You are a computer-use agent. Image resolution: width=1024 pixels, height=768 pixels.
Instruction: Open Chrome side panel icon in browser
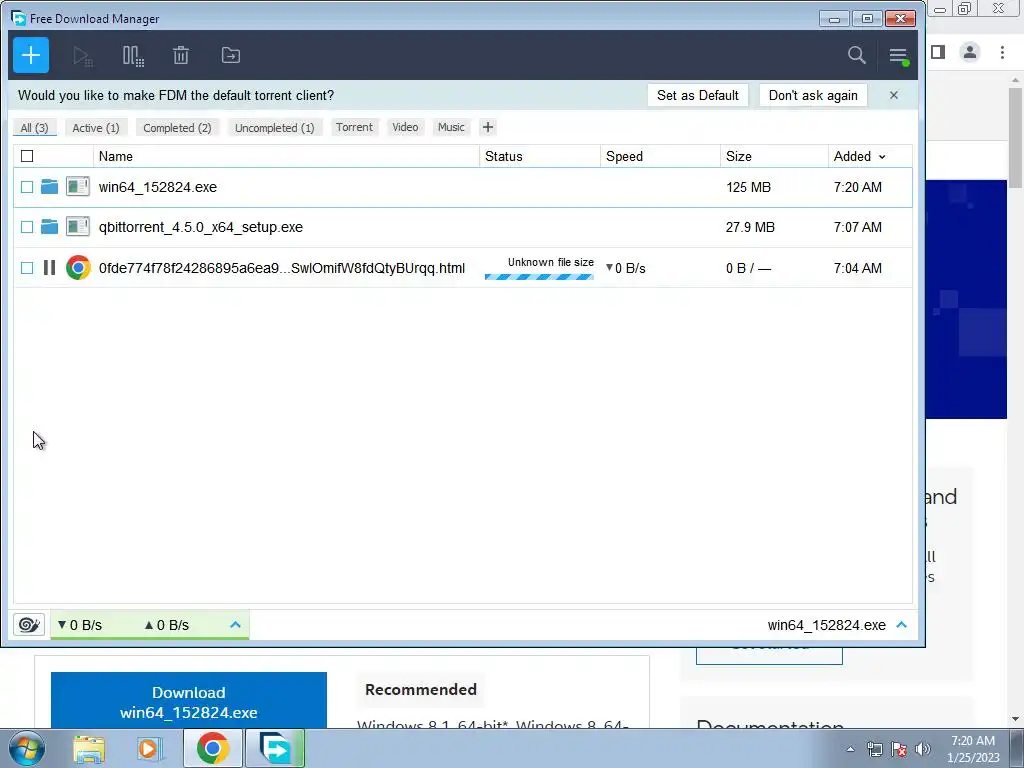pyautogui.click(x=938, y=52)
